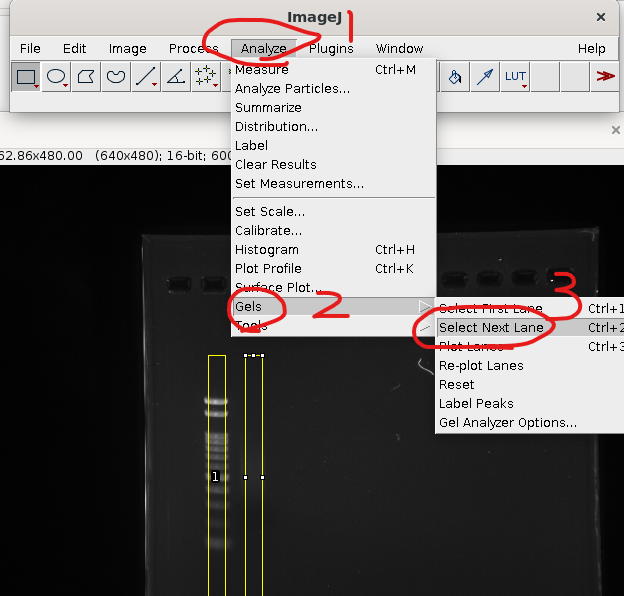Image resolution: width=624 pixels, height=596 pixels.
Task: Choose Set Measurements... entry
Action: coord(333,184)
